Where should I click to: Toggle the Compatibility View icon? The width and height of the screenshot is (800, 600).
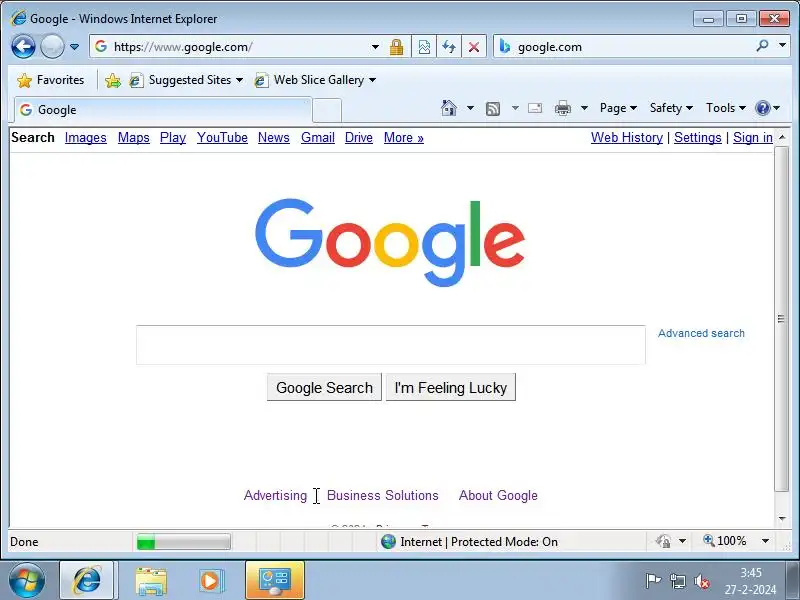[x=424, y=47]
